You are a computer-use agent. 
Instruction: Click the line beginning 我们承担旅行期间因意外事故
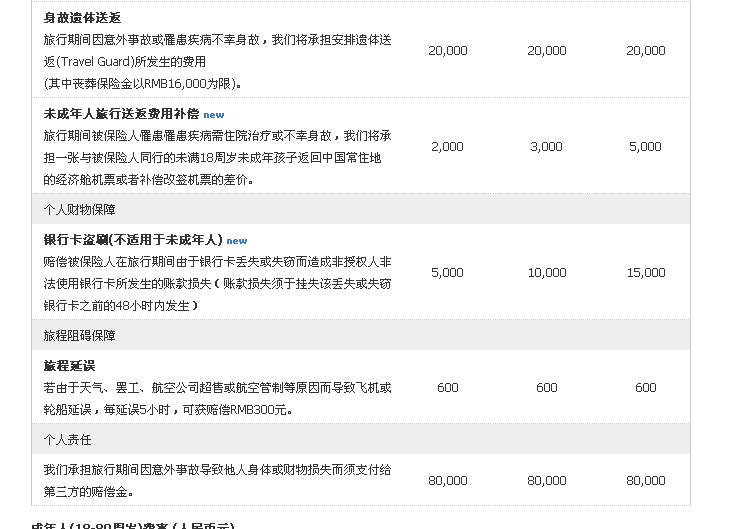217,470
